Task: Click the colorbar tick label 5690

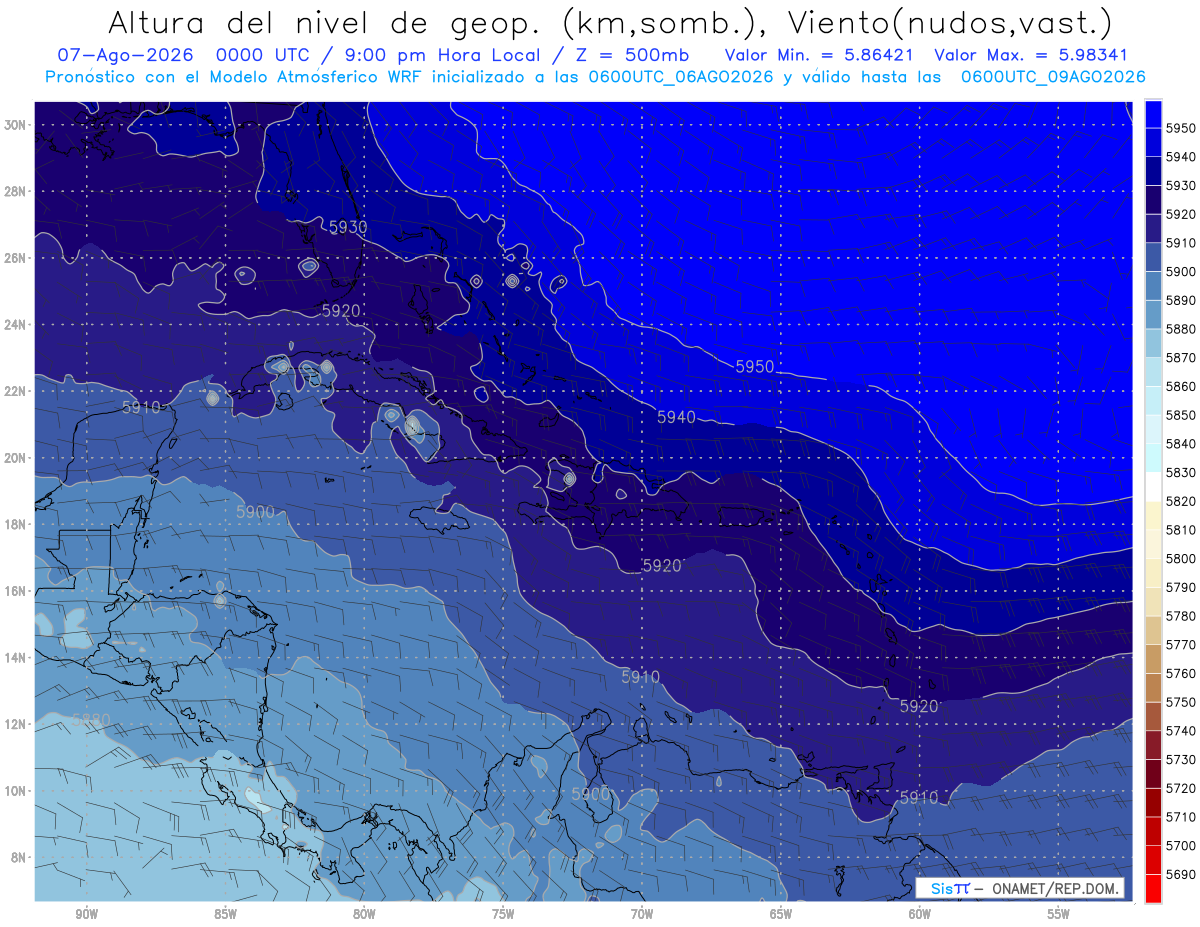Action: click(x=1181, y=874)
